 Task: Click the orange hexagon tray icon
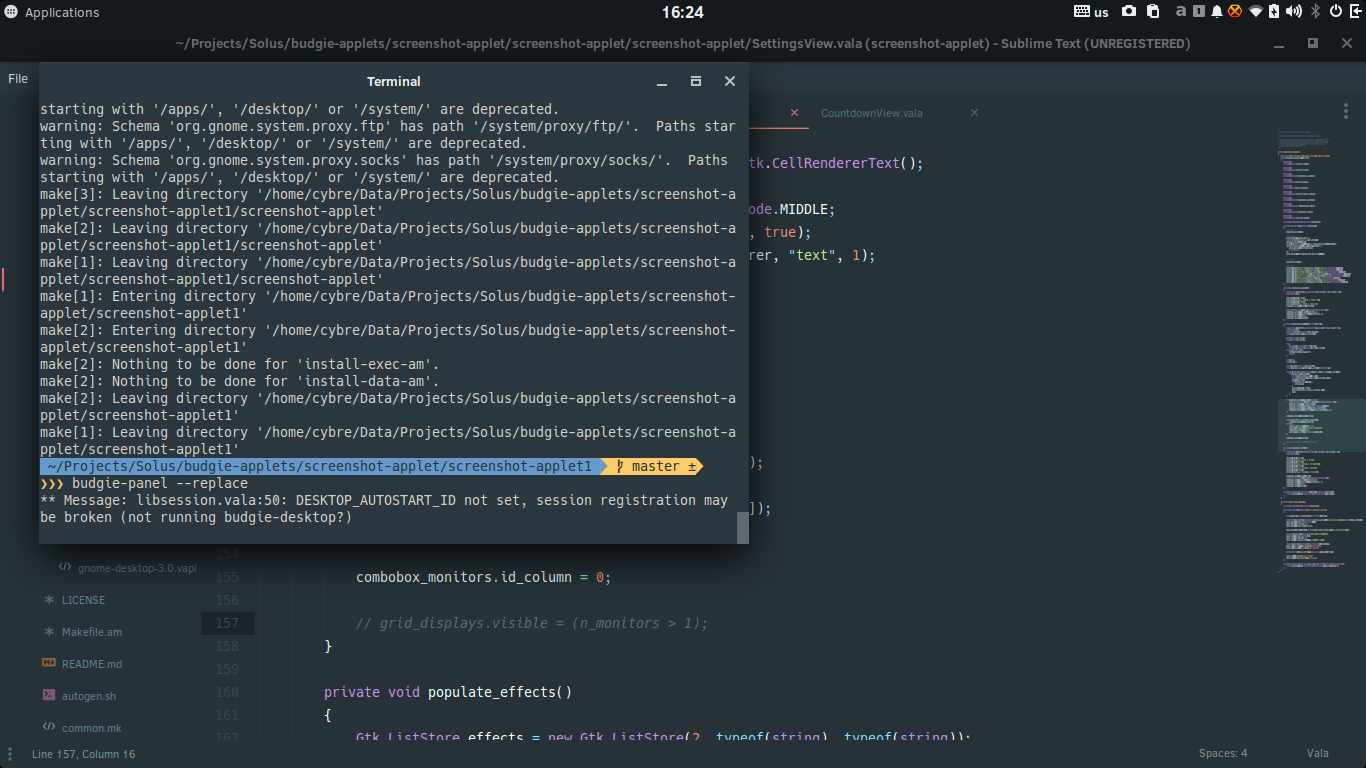point(1235,12)
